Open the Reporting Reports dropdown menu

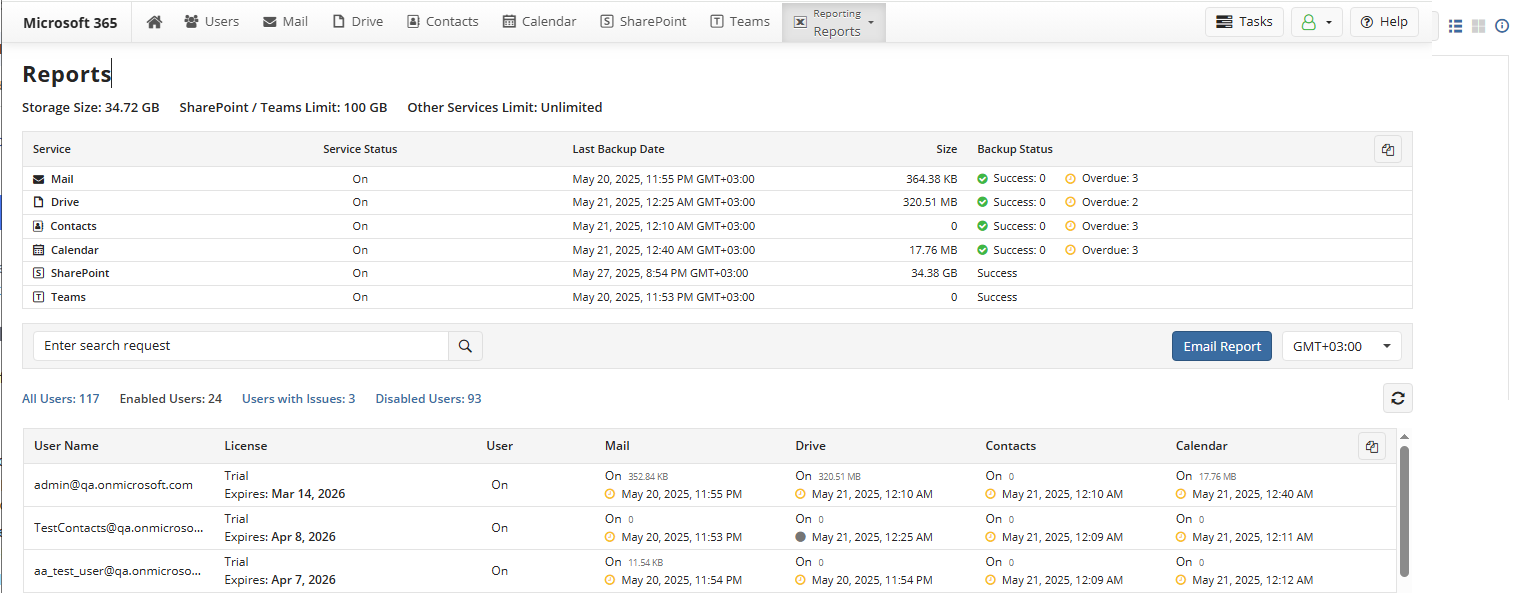(833, 22)
